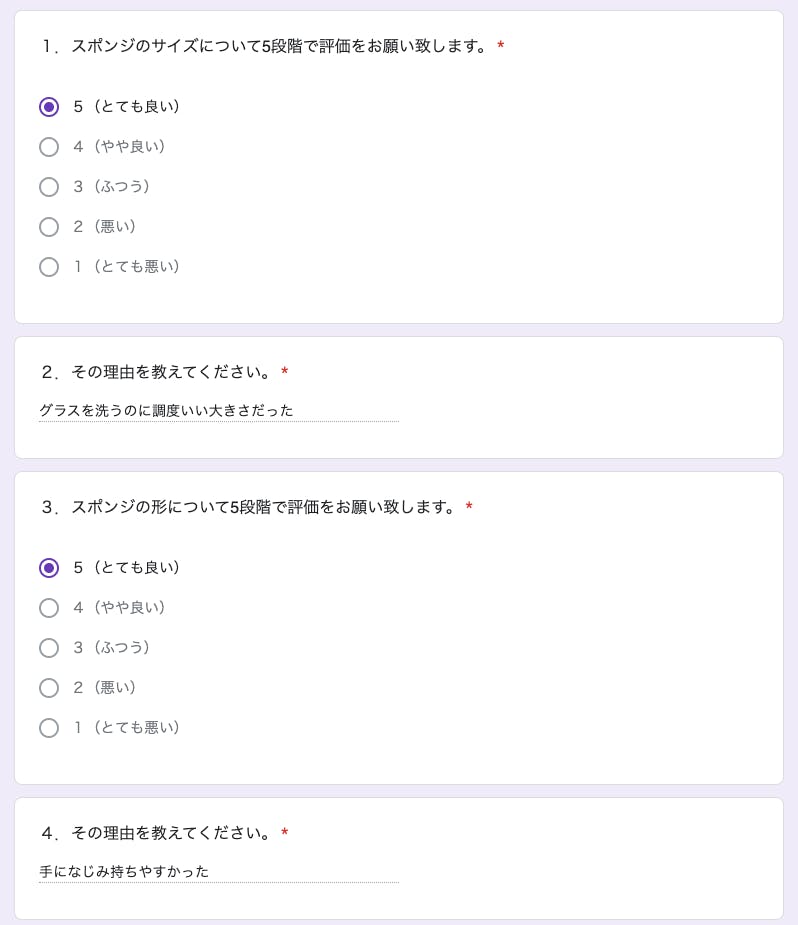Image resolution: width=798 pixels, height=925 pixels.
Task: Choose 3 (ふつう) for sponge size rating
Action: [49, 187]
